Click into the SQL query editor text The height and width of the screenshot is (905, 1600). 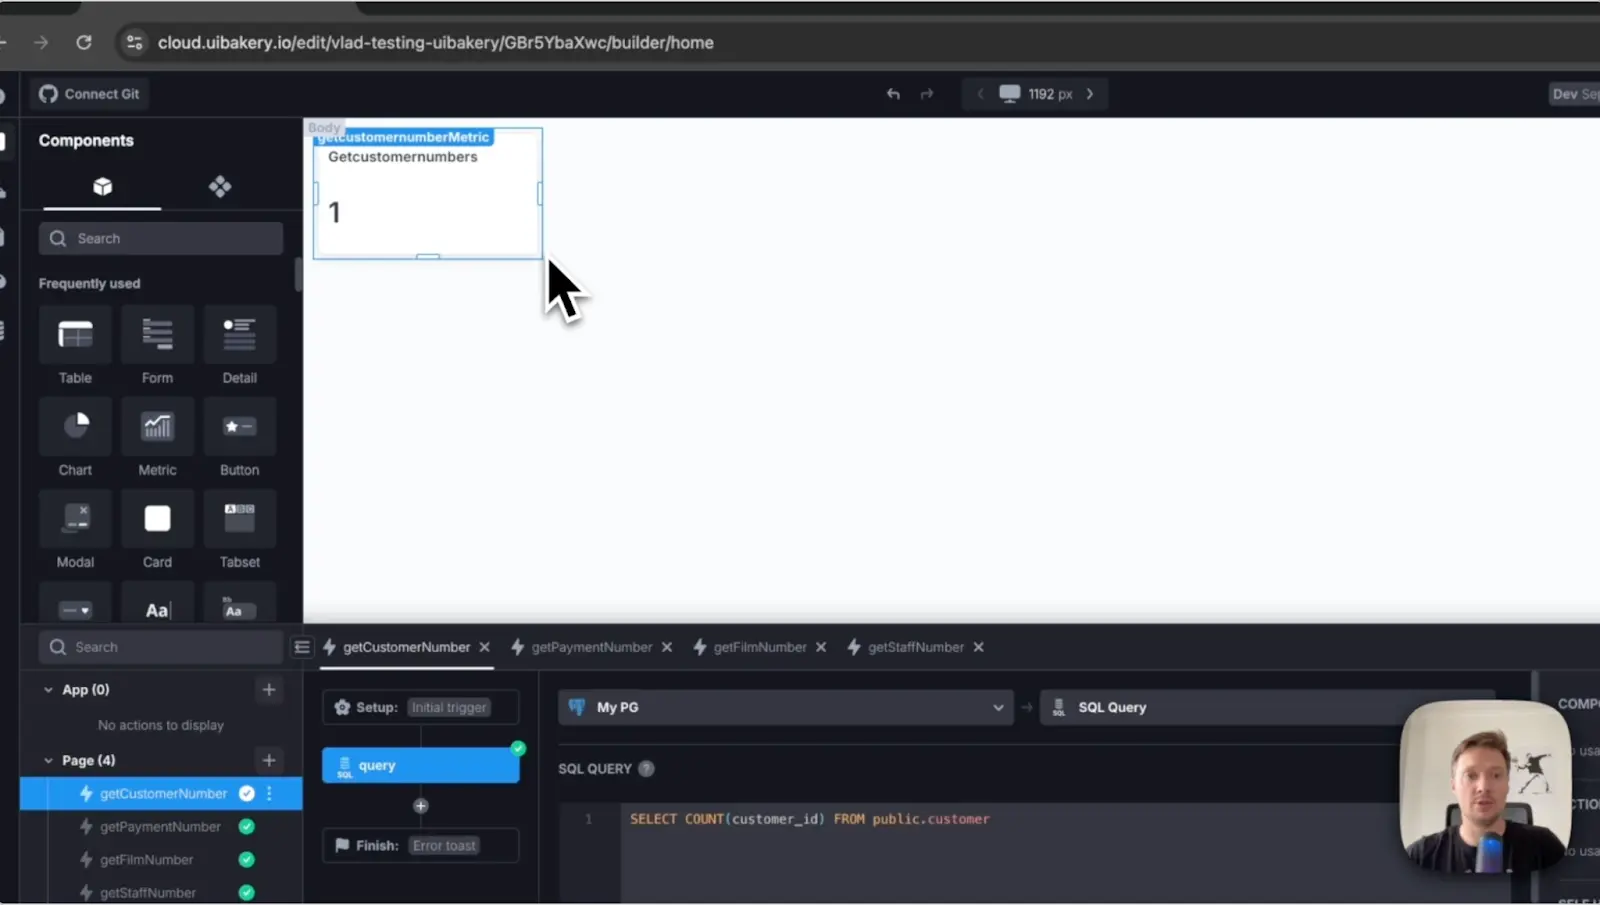click(x=810, y=819)
